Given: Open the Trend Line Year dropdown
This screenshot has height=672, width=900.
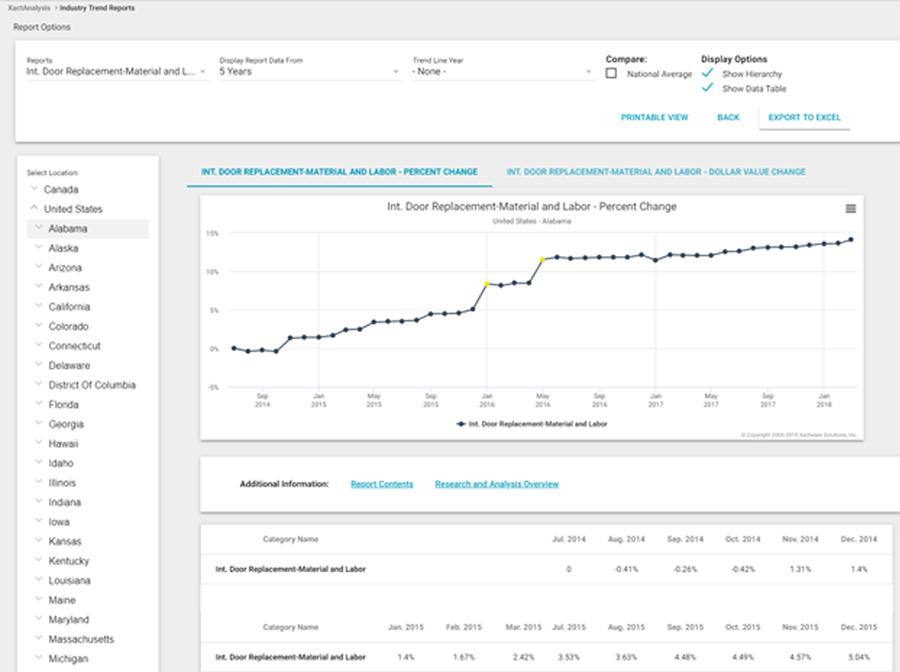Looking at the screenshot, I should 502,72.
